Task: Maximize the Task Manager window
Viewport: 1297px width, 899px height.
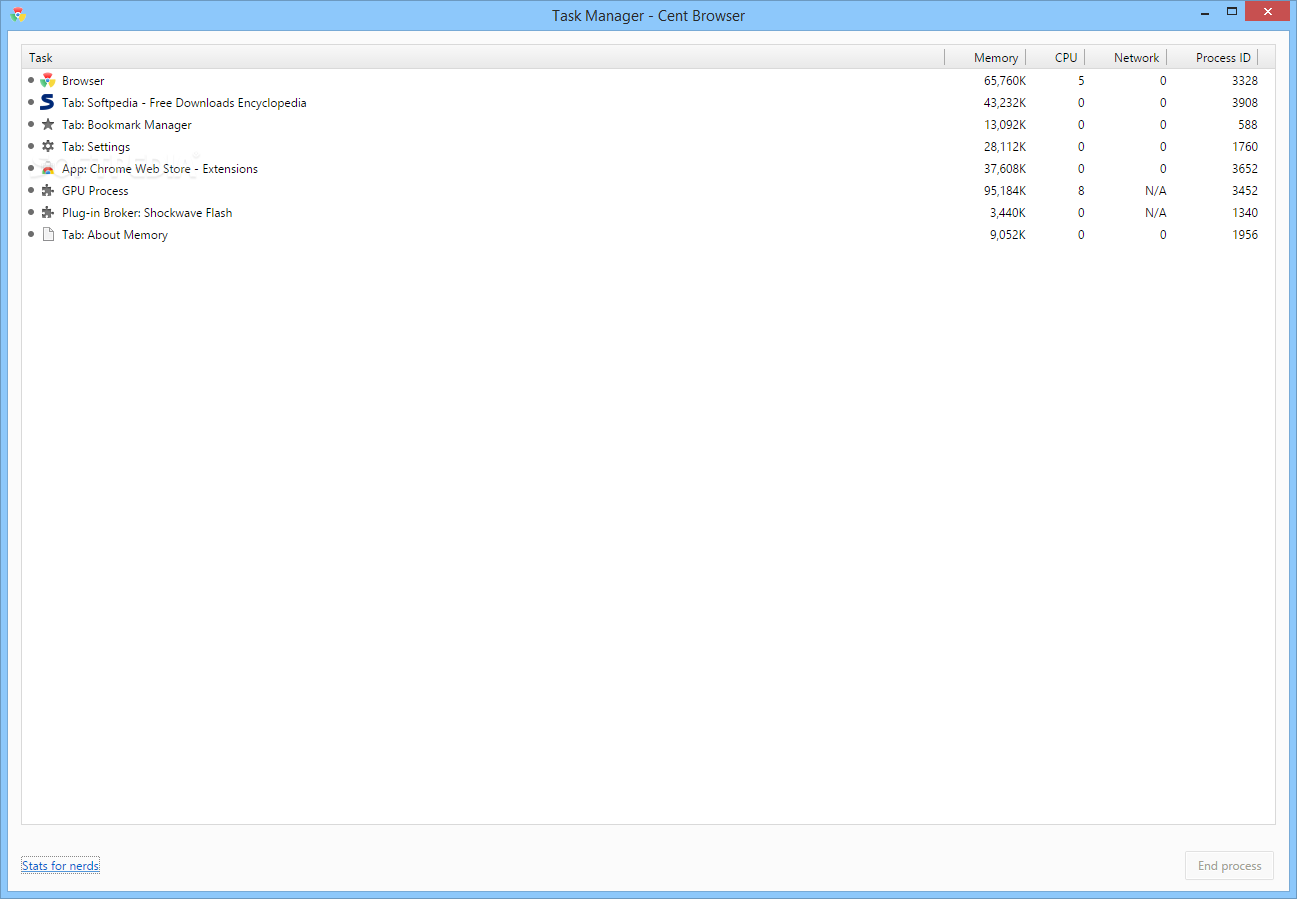Action: pos(1232,11)
